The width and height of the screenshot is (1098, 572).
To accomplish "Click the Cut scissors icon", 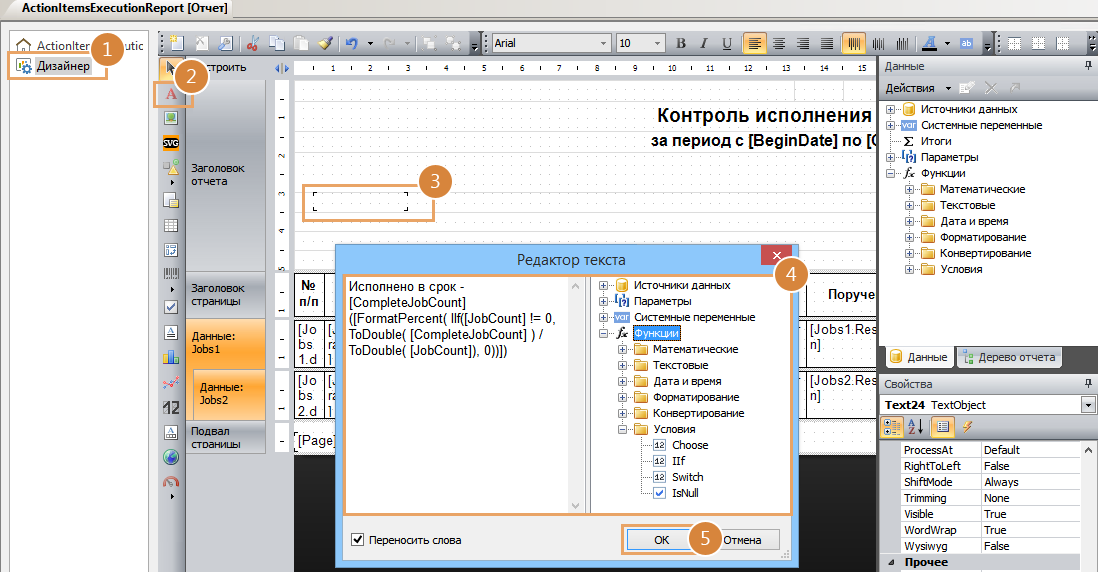I will click(253, 44).
